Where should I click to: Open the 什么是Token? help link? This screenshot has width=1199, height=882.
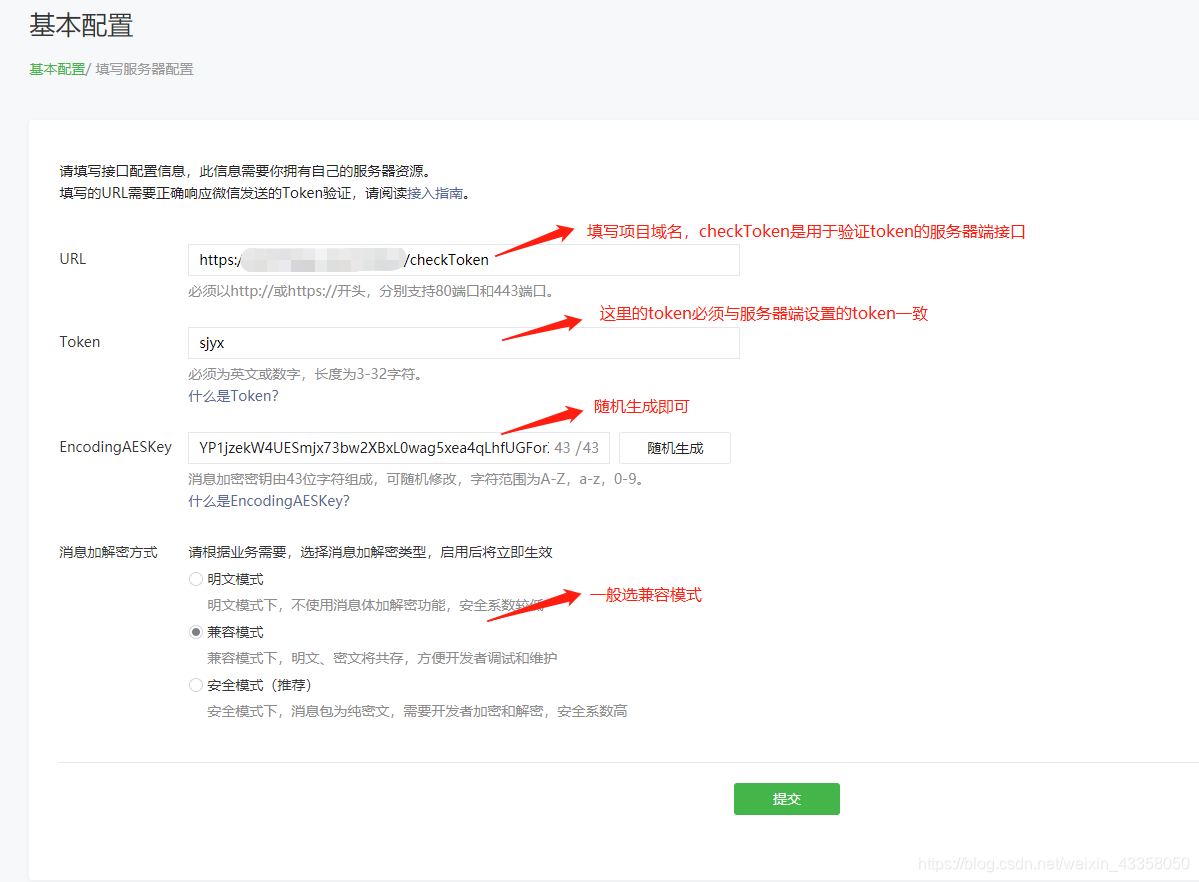pyautogui.click(x=233, y=396)
